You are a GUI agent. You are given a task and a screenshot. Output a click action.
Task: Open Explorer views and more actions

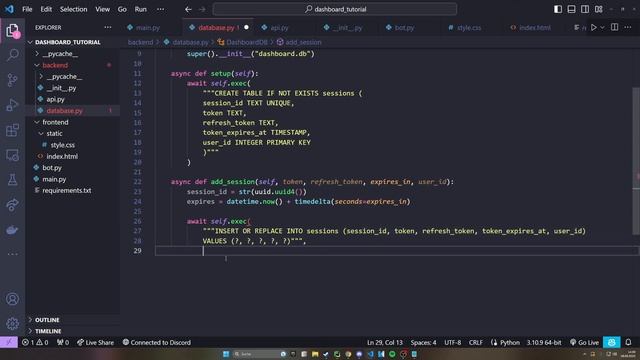(107, 27)
